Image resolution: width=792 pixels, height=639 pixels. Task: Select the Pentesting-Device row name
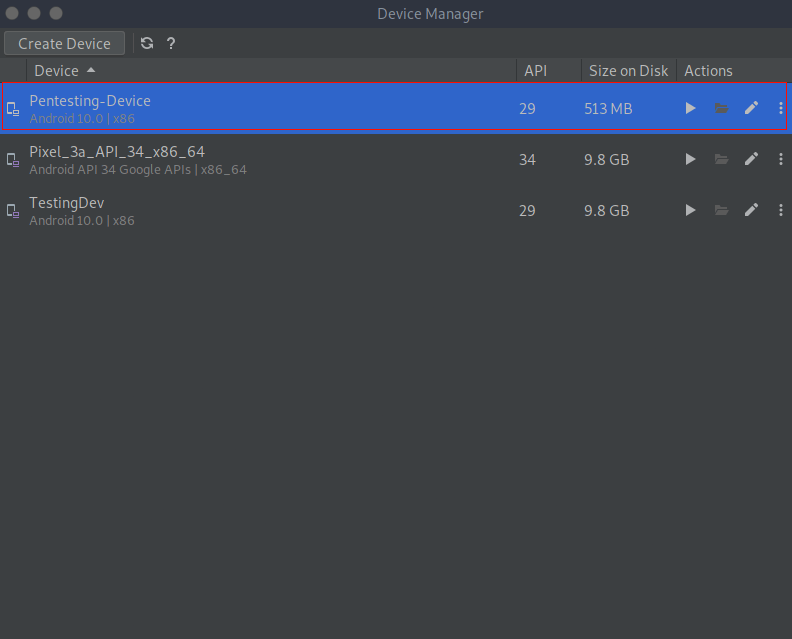90,101
